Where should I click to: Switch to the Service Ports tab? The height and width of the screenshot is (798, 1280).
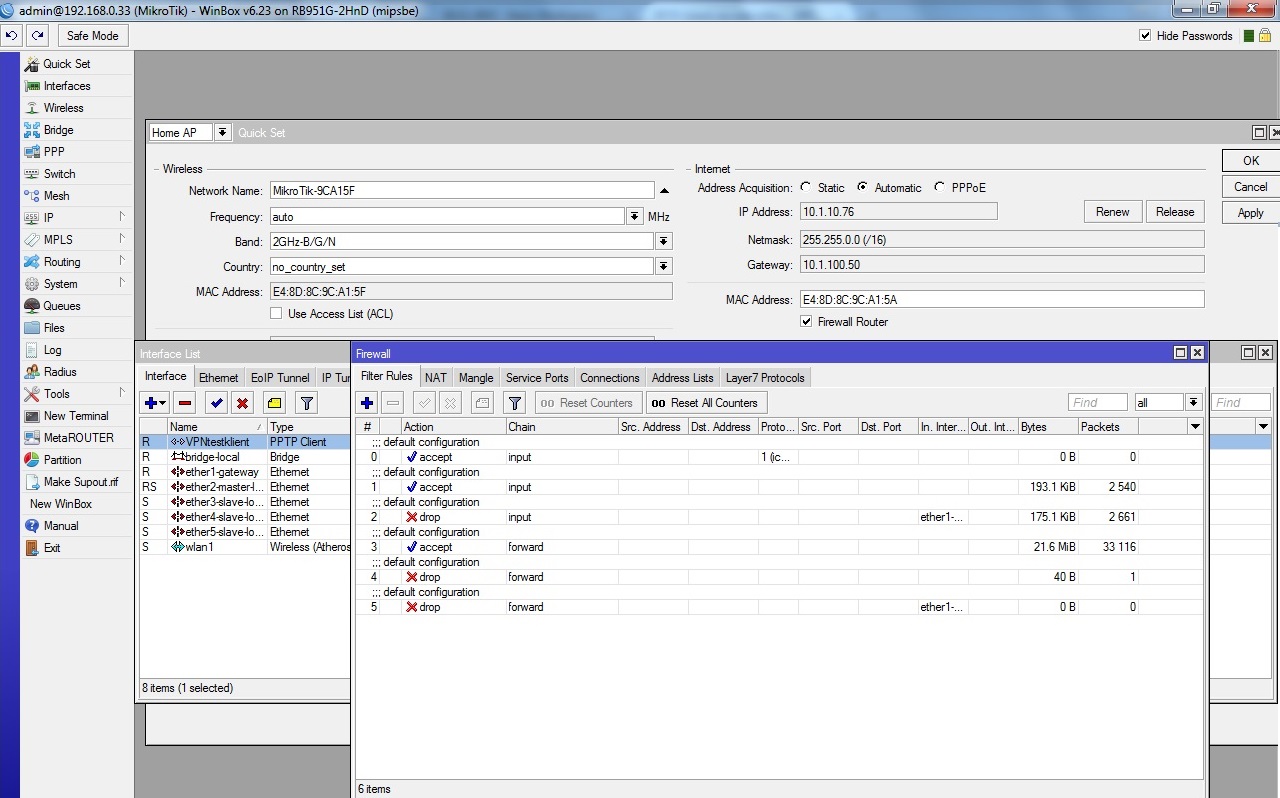(x=537, y=377)
